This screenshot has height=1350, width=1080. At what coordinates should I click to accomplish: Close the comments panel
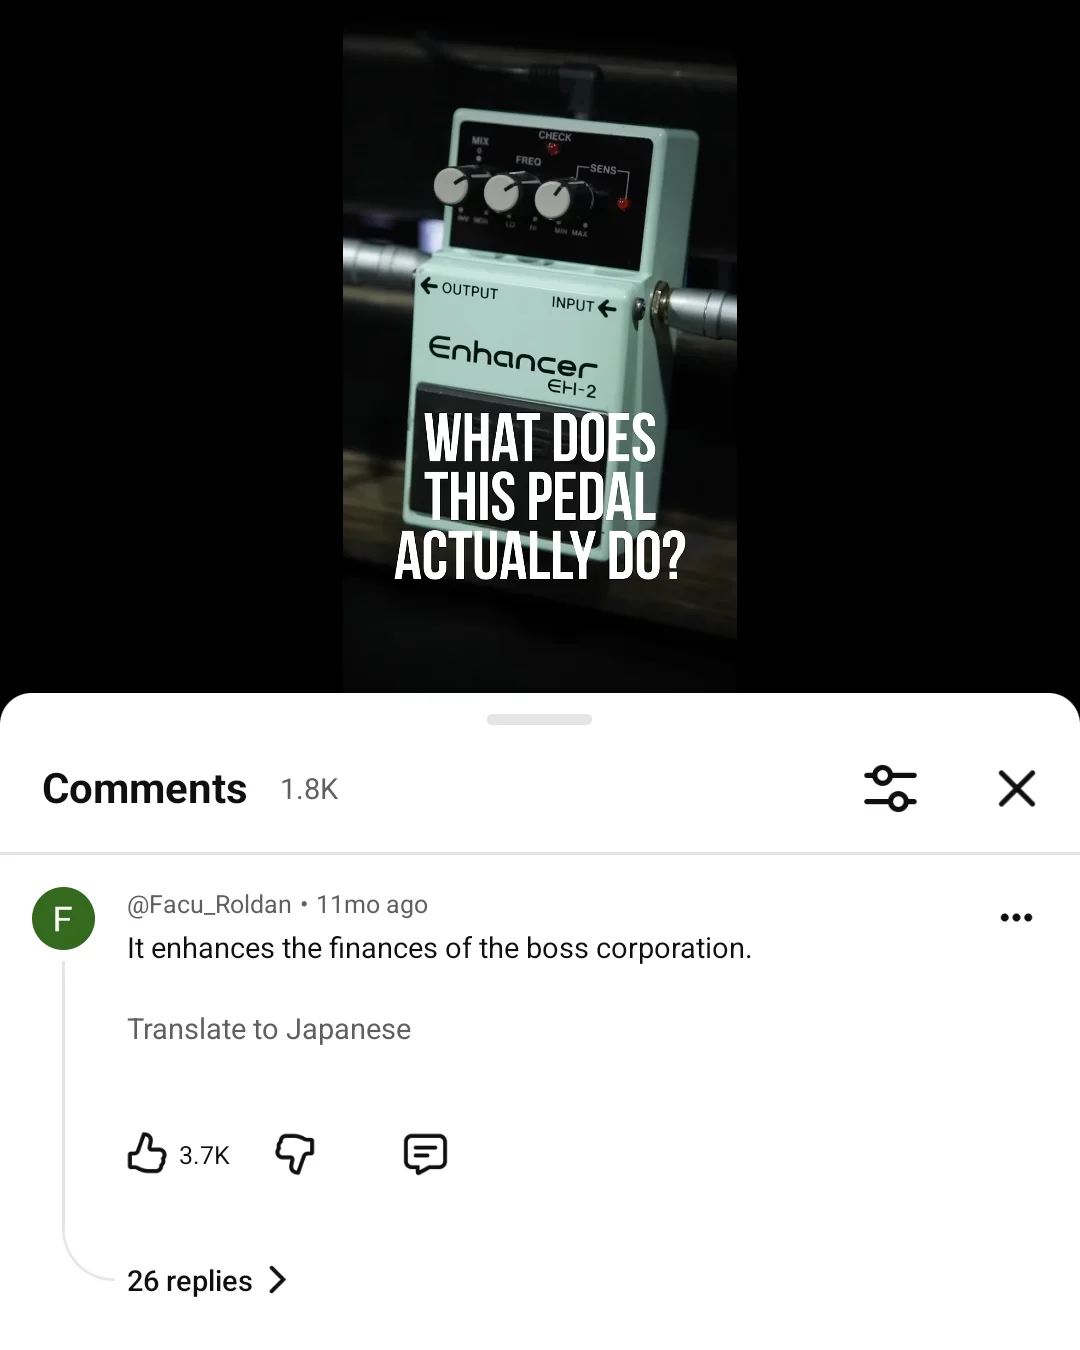[x=1016, y=788]
